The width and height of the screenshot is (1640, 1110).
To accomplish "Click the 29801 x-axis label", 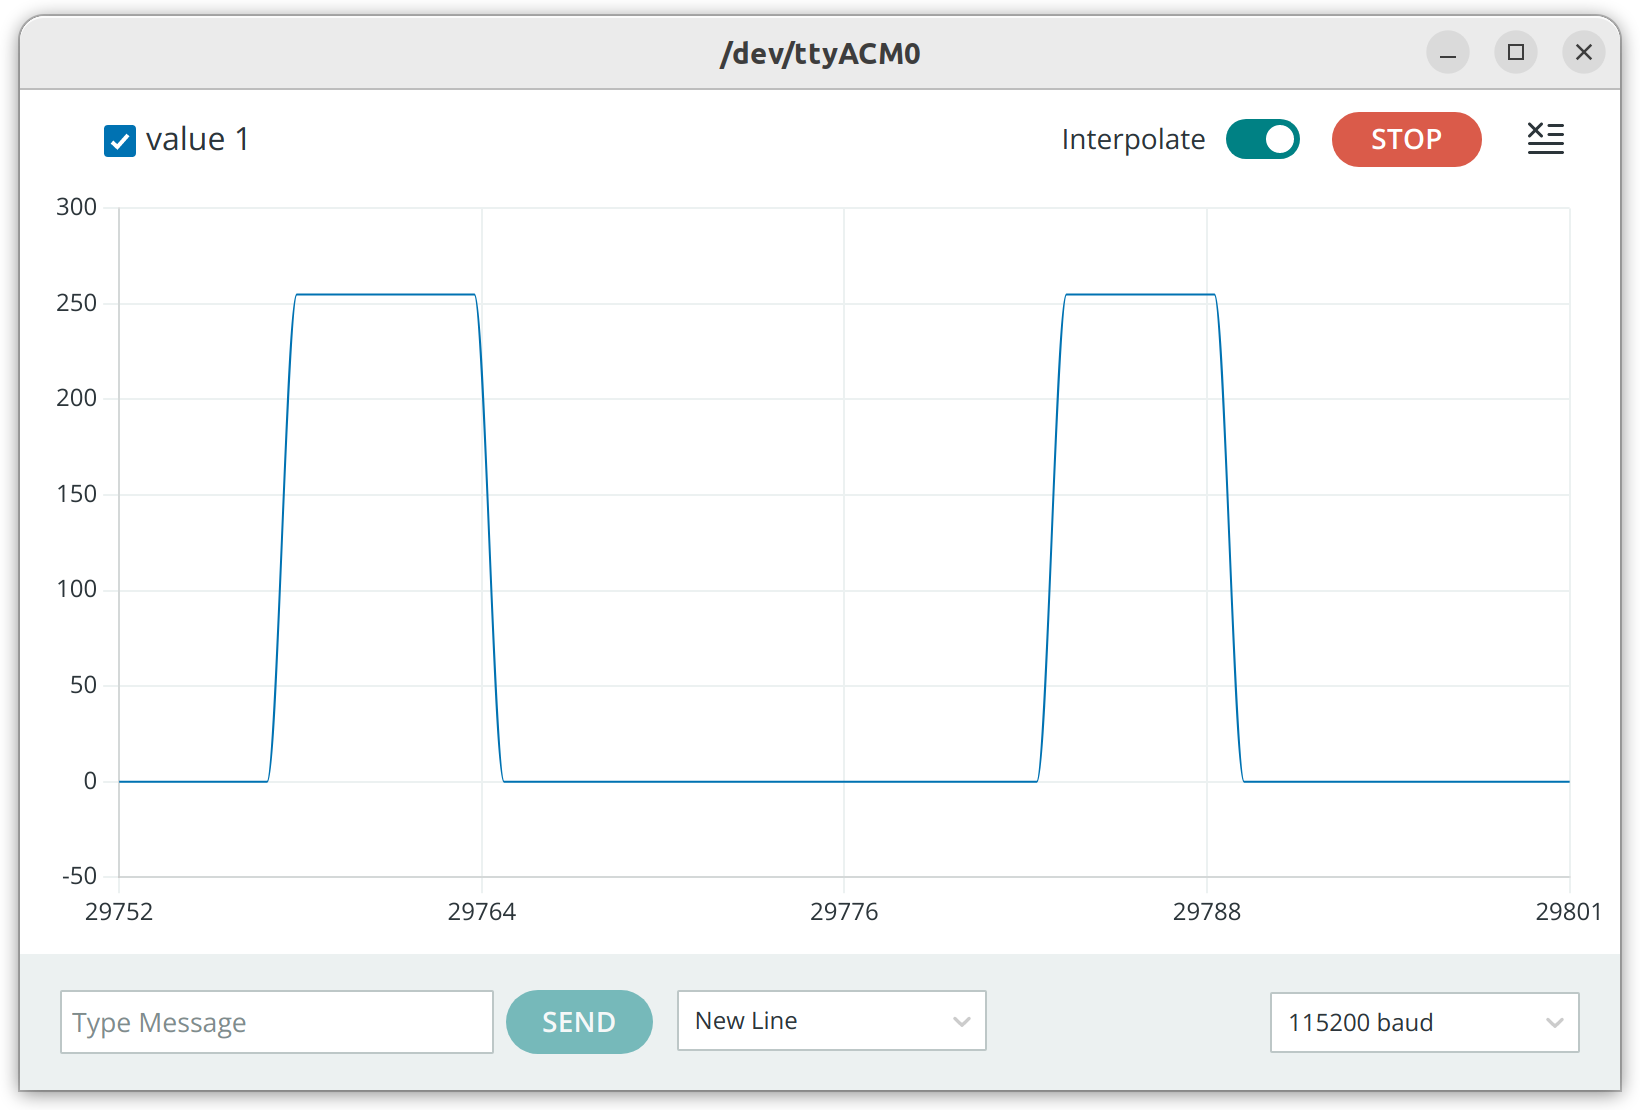I will click(x=1569, y=912).
